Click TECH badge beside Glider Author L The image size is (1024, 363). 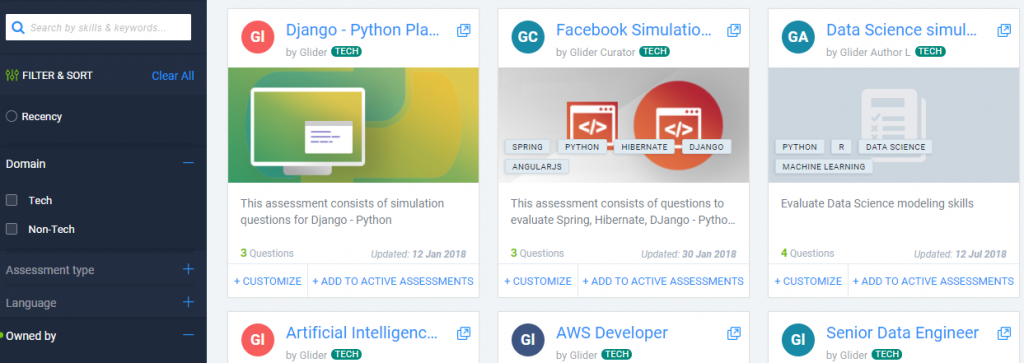pos(930,52)
